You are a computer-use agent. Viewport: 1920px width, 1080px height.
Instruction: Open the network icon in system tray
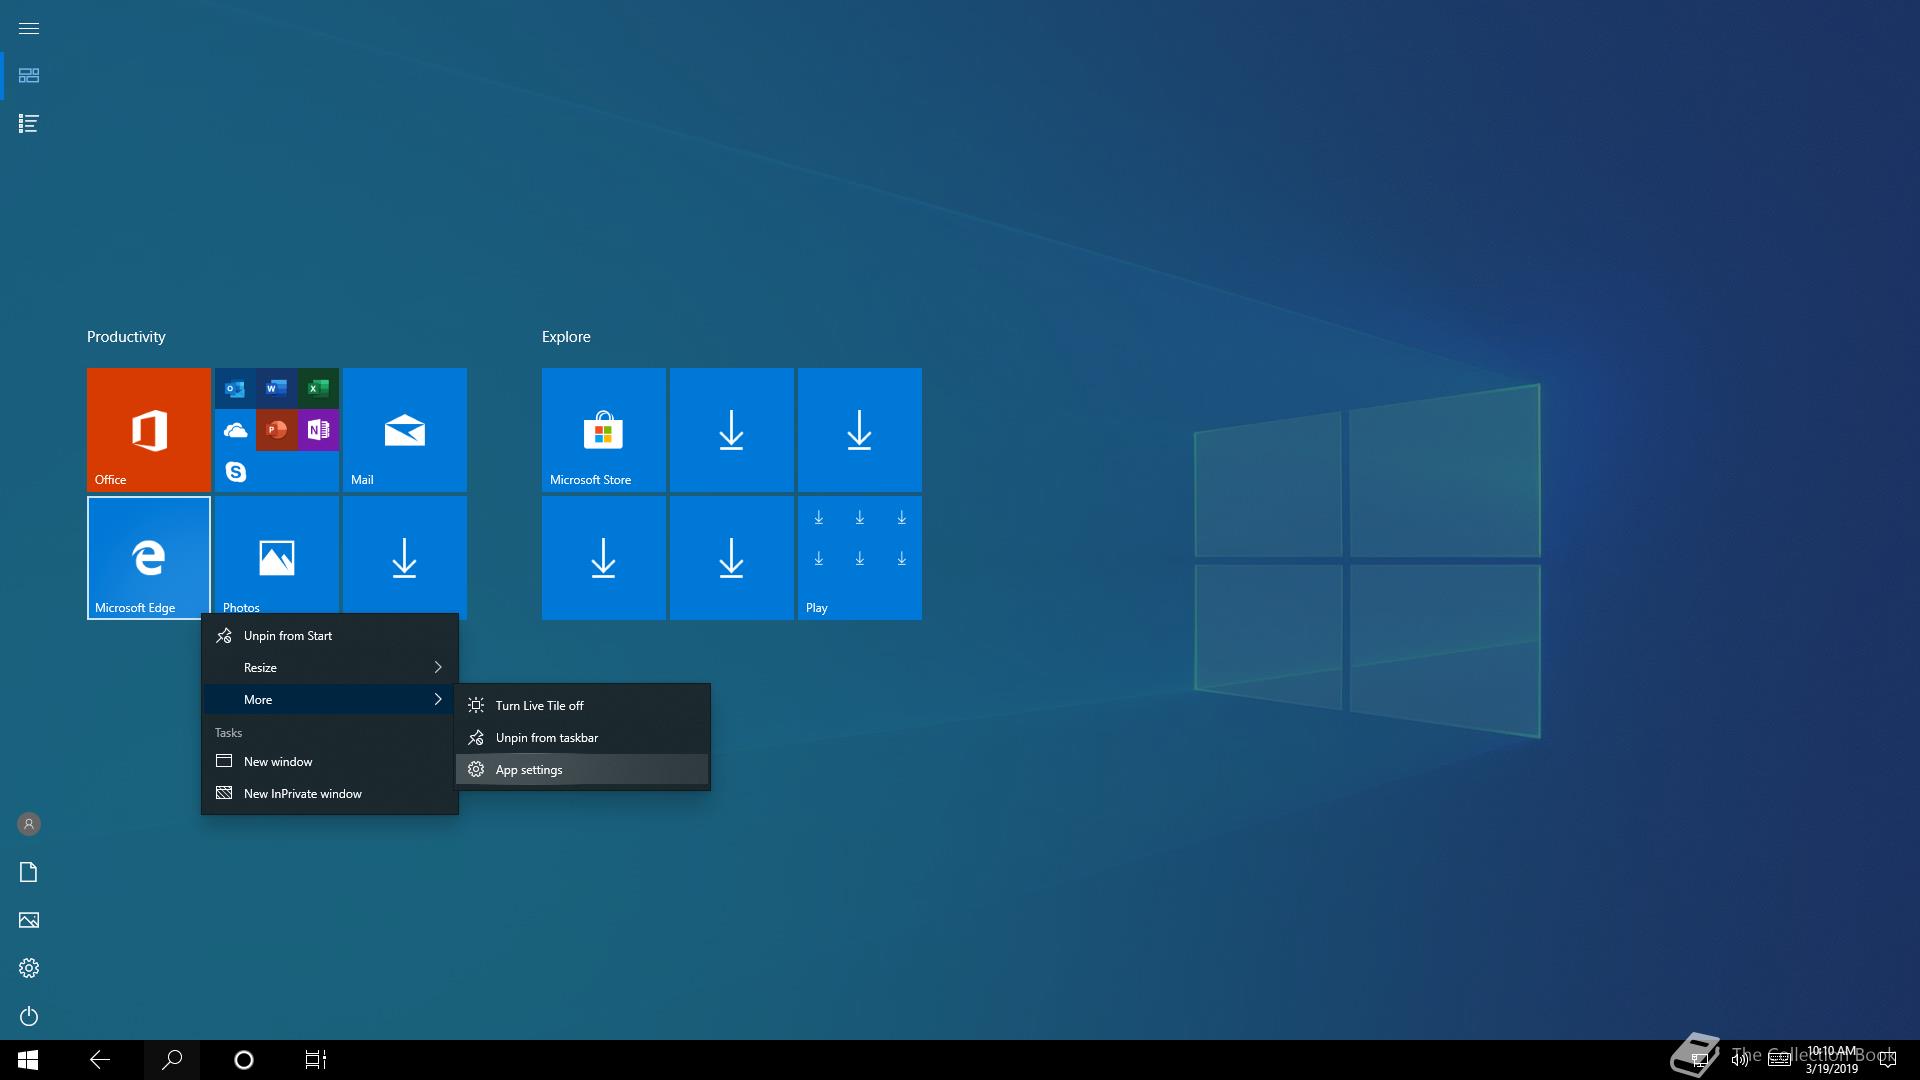[1700, 1060]
